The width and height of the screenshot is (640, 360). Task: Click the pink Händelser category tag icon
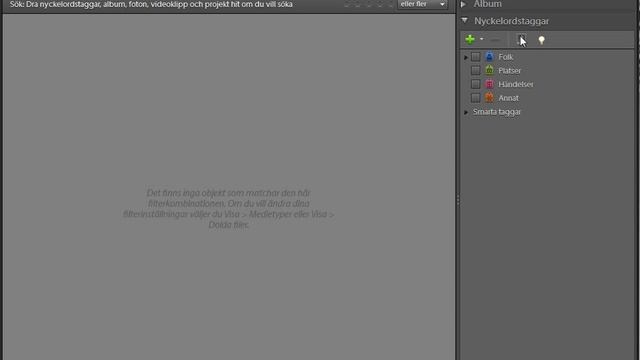pyautogui.click(x=489, y=84)
